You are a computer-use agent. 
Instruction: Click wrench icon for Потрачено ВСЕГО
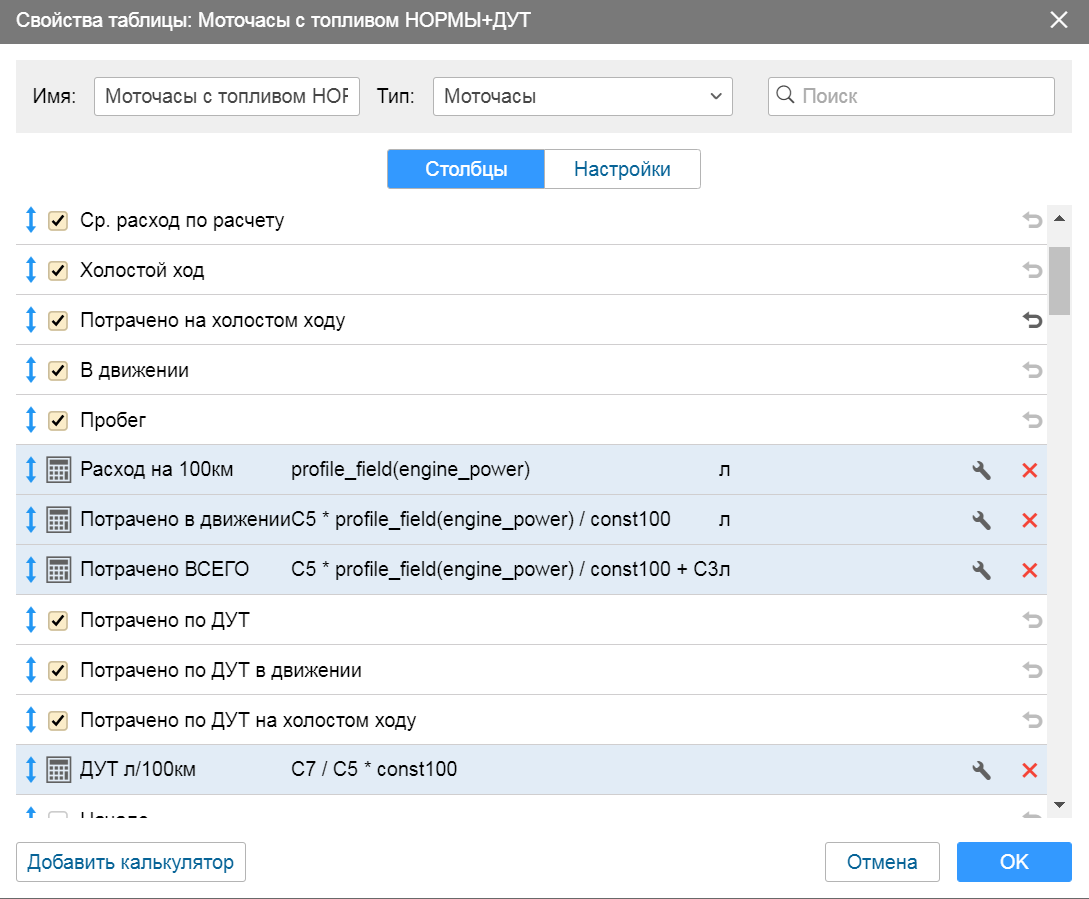[981, 570]
